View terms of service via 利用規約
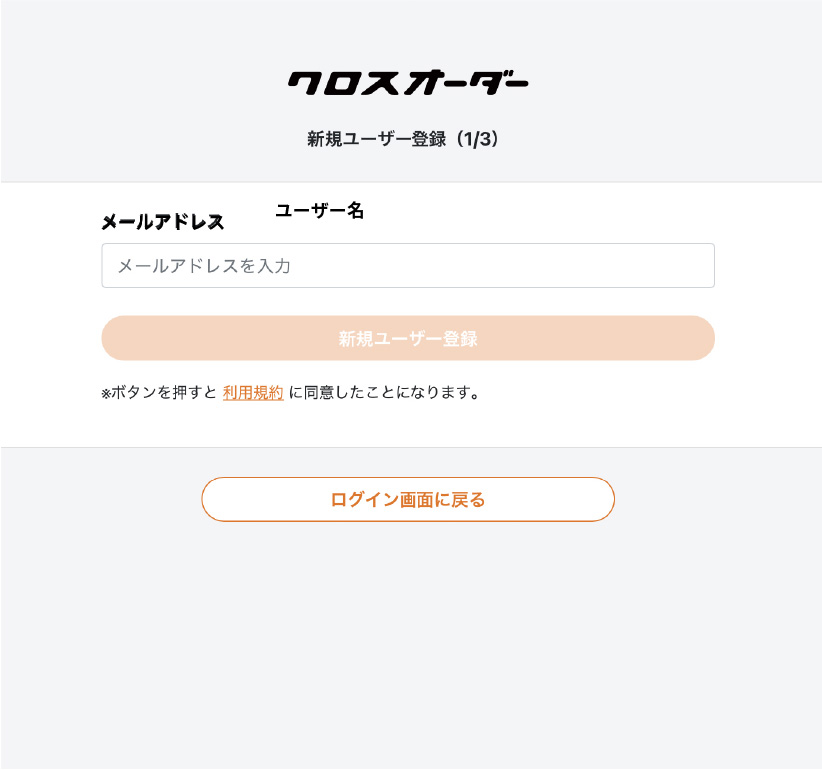The image size is (822, 770). pyautogui.click(x=253, y=393)
